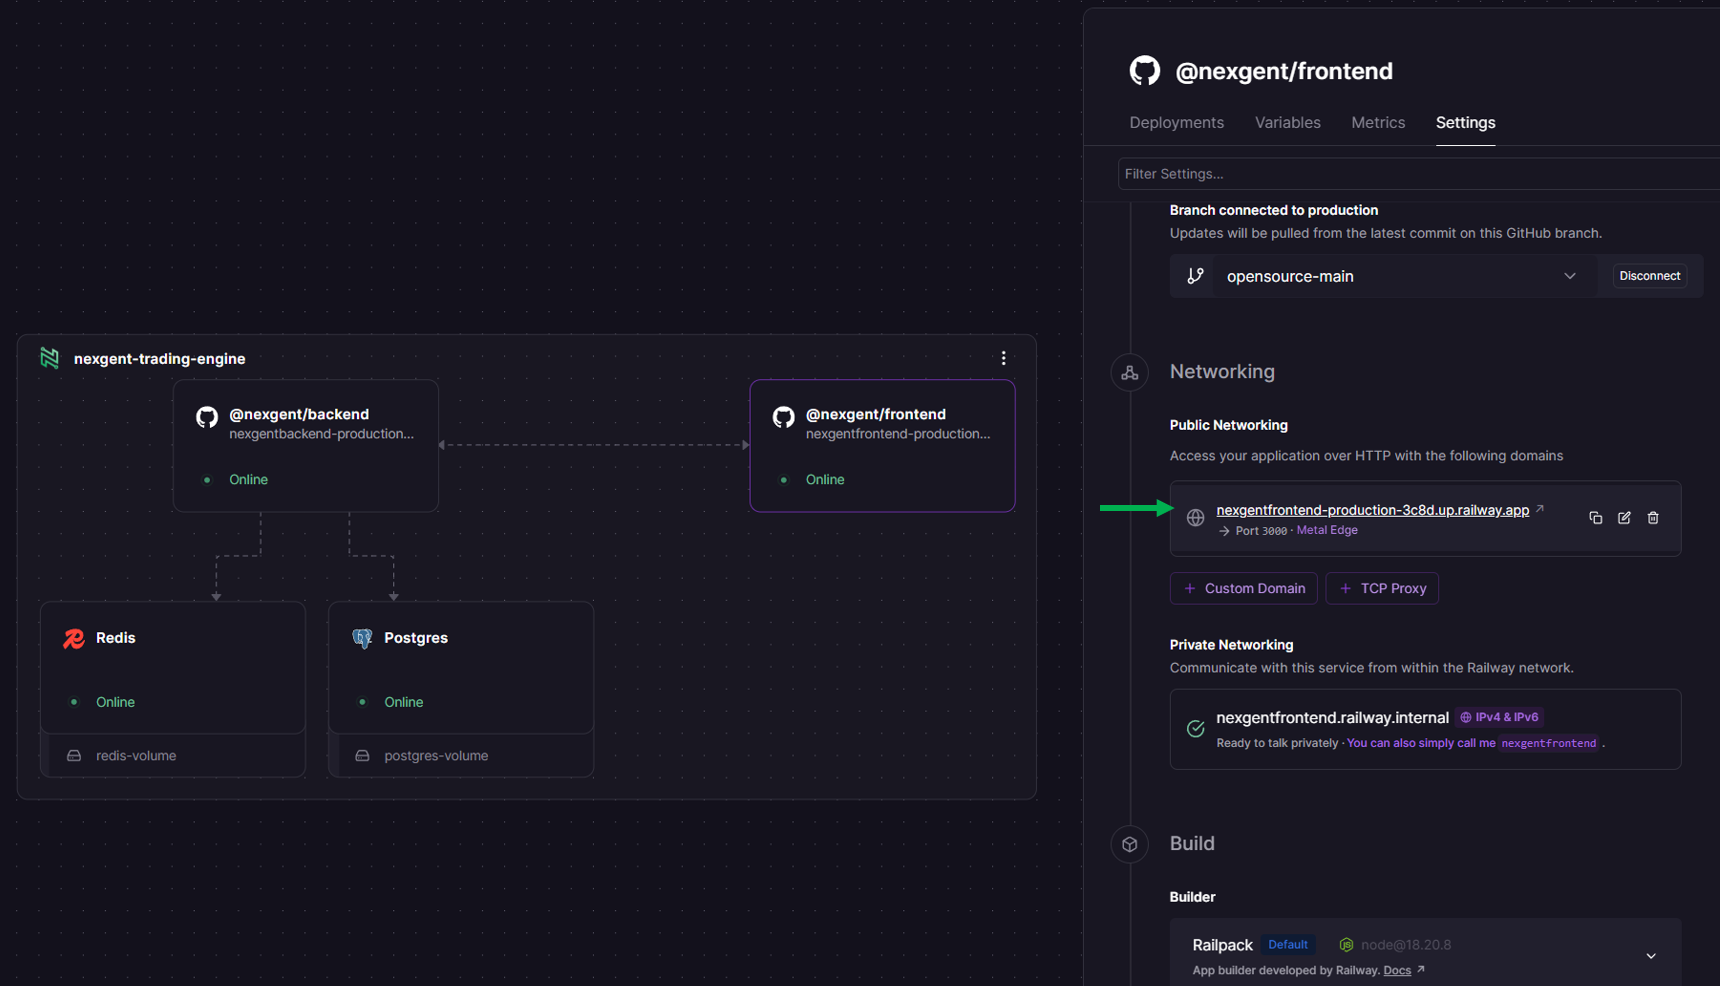Select the Postgres service node
This screenshot has width=1720, height=986.
tap(460, 667)
